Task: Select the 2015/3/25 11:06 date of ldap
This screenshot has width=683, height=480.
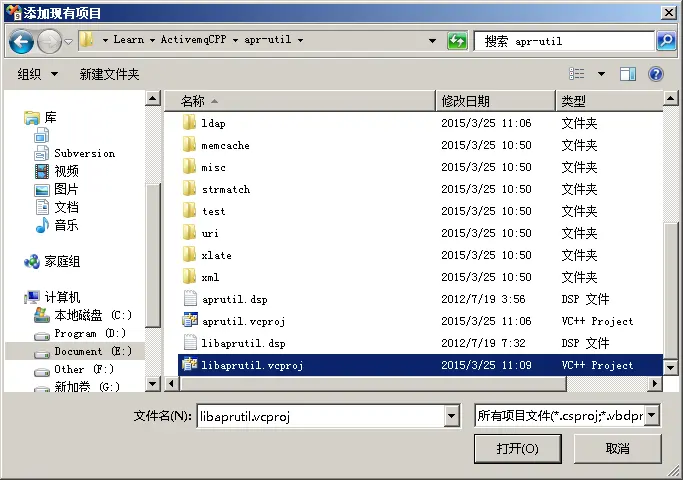Action: pos(486,123)
